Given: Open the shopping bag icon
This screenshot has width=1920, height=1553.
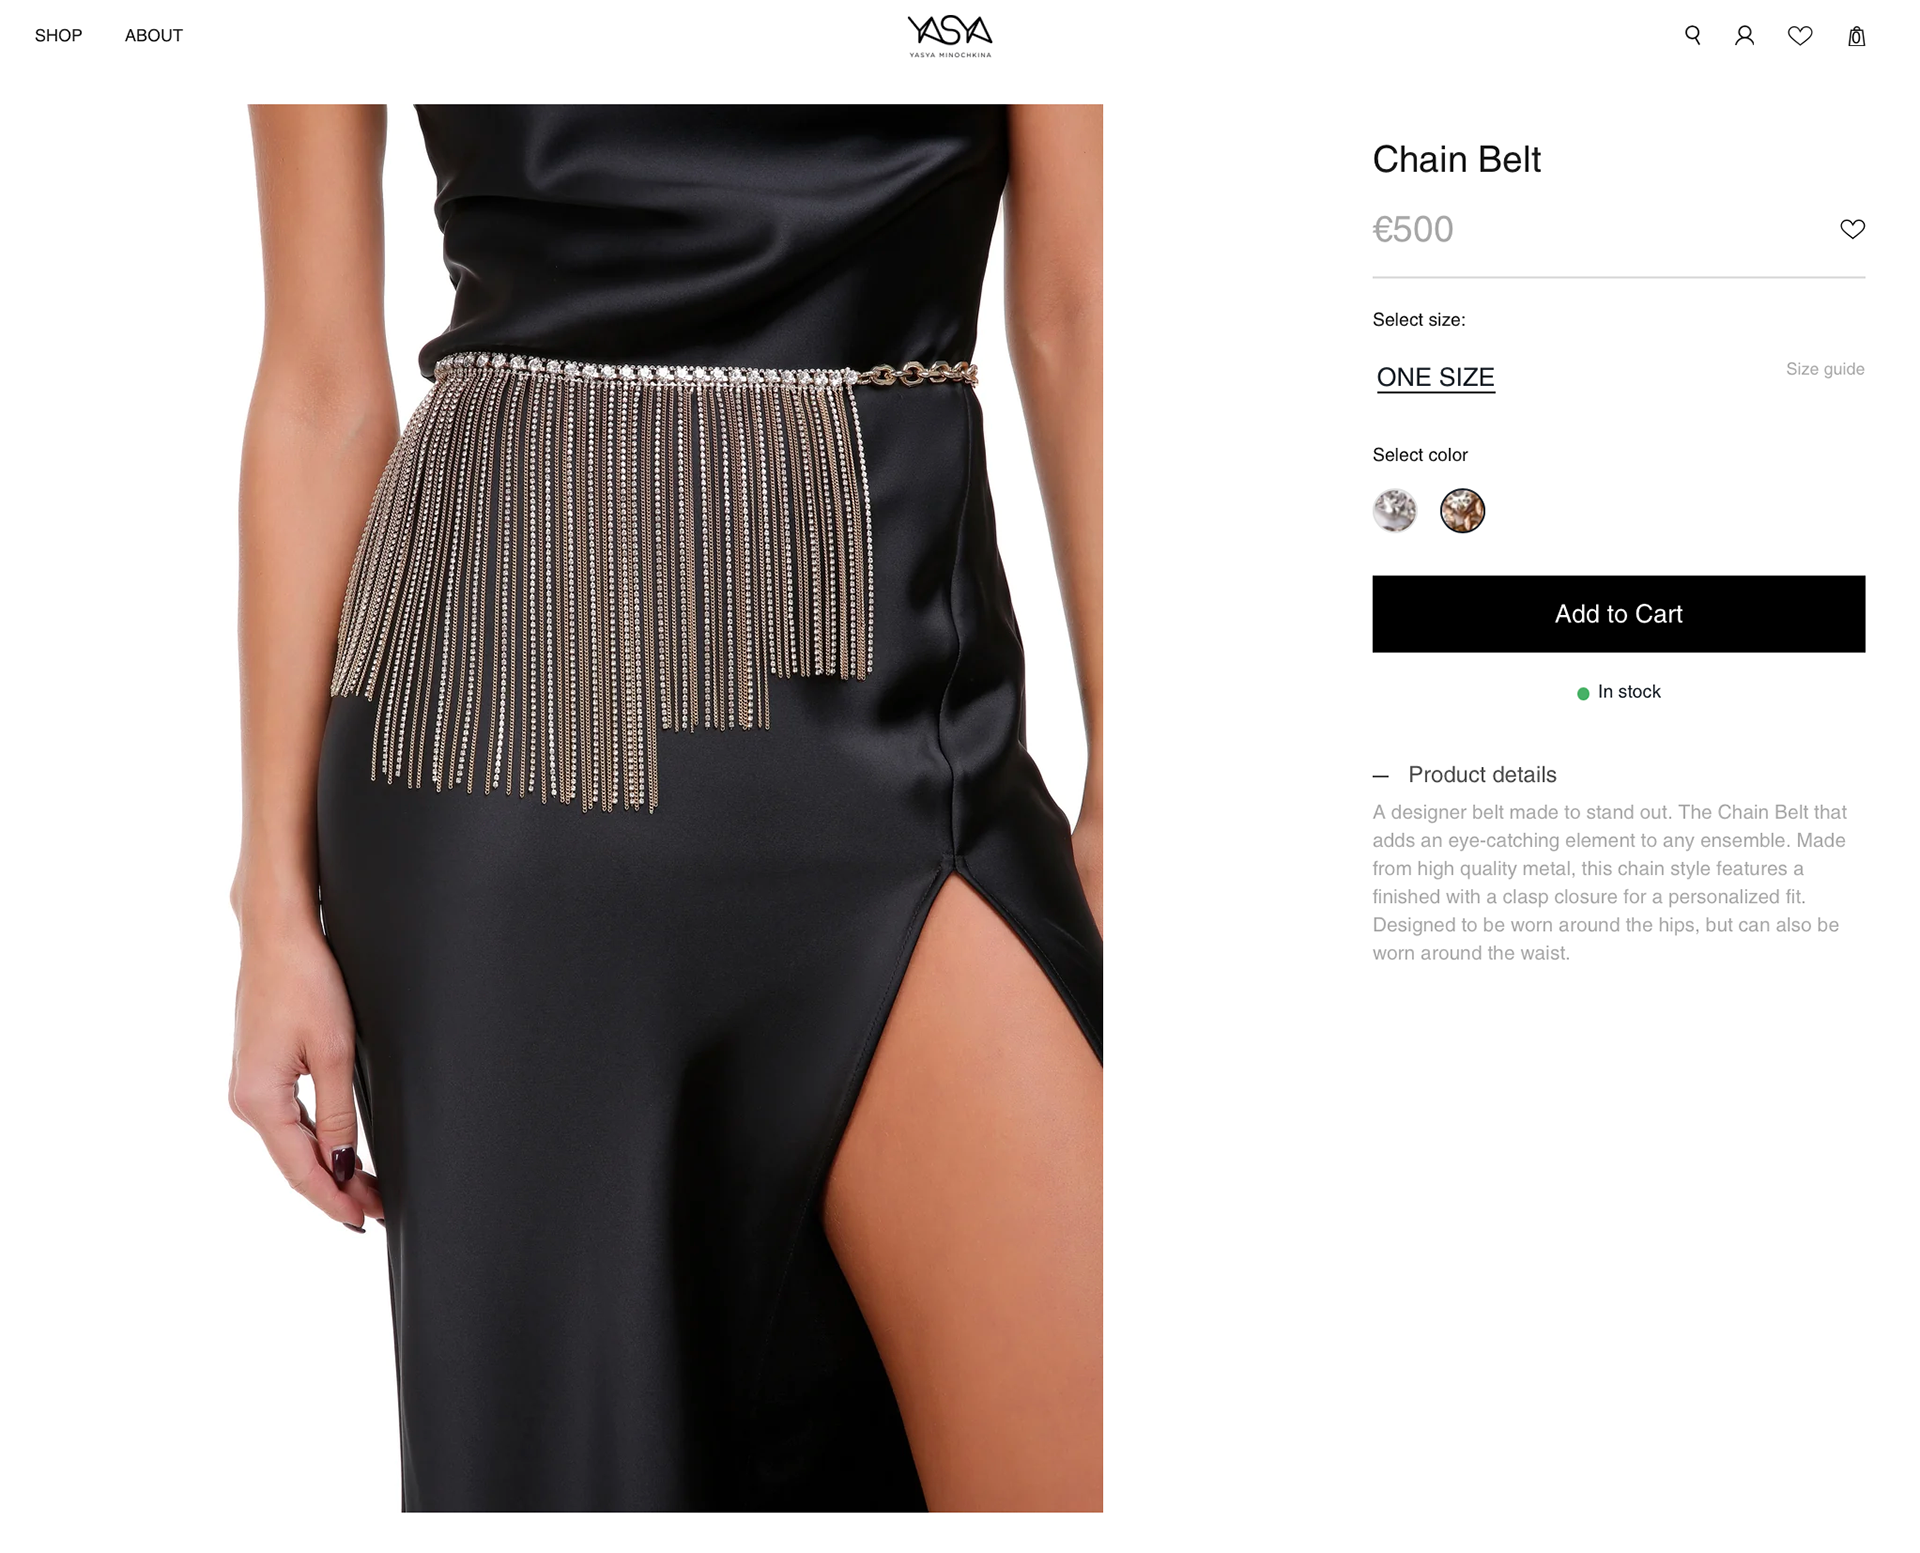Looking at the screenshot, I should (1856, 36).
